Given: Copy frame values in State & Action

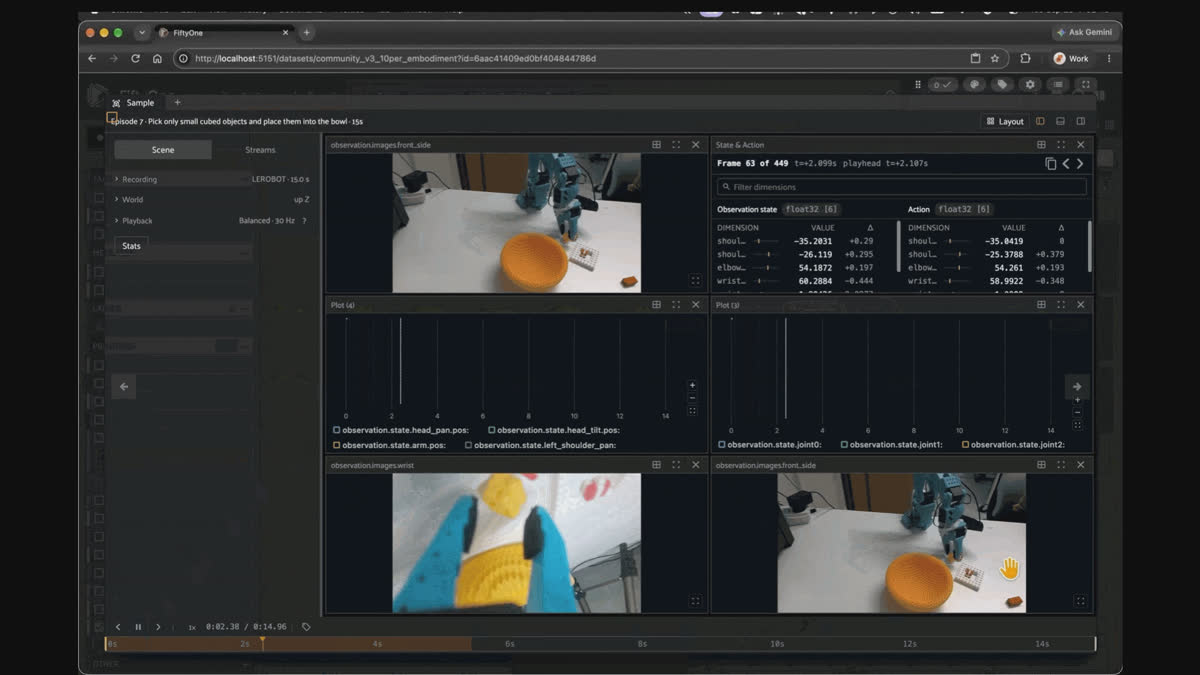Looking at the screenshot, I should tap(1050, 164).
